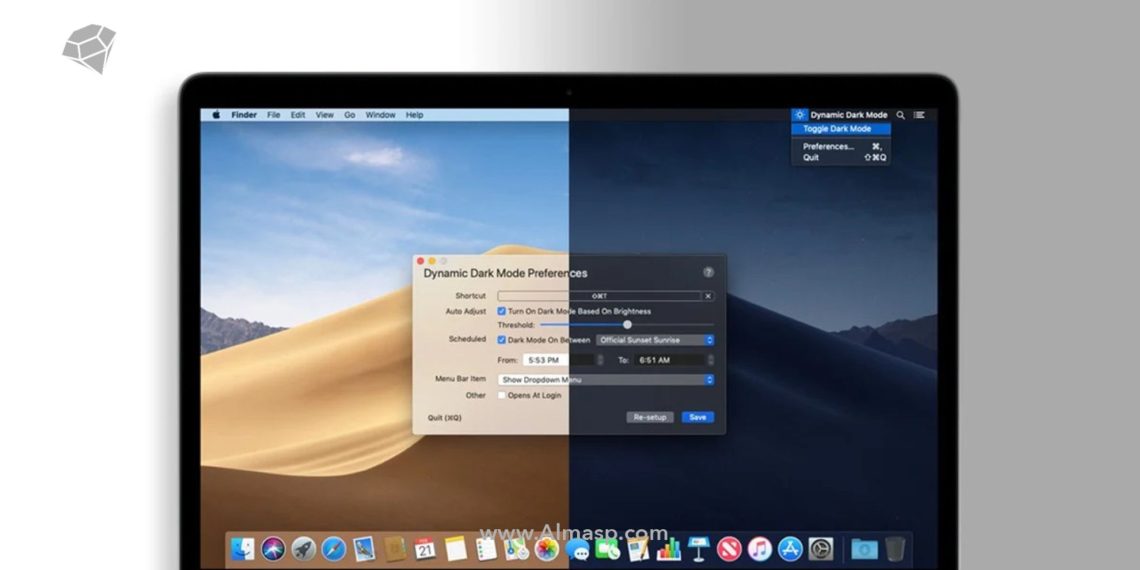
Task: Open System Preferences gear in dock
Action: point(821,549)
